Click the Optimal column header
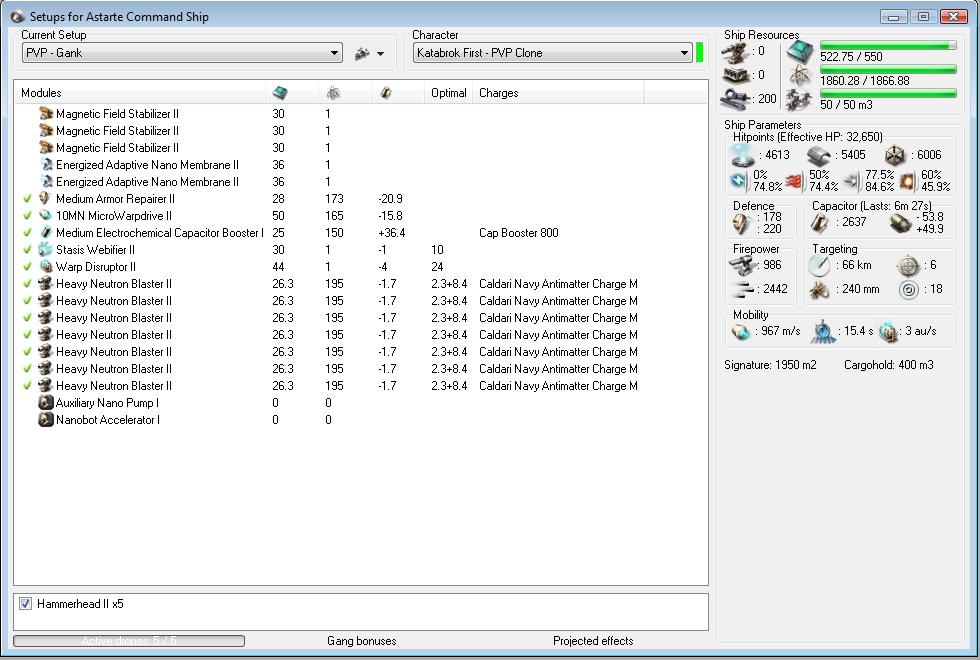Image resolution: width=980 pixels, height=660 pixels. (449, 92)
